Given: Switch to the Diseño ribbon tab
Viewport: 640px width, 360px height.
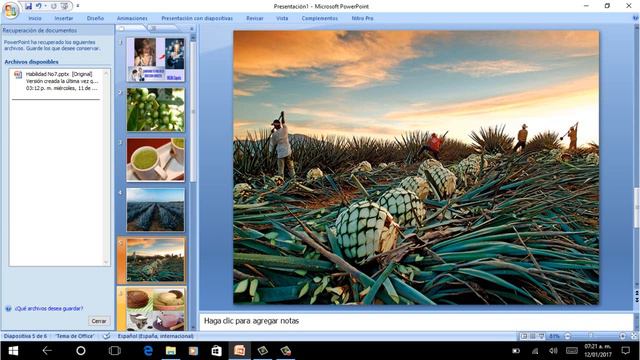Looking at the screenshot, I should (x=95, y=18).
